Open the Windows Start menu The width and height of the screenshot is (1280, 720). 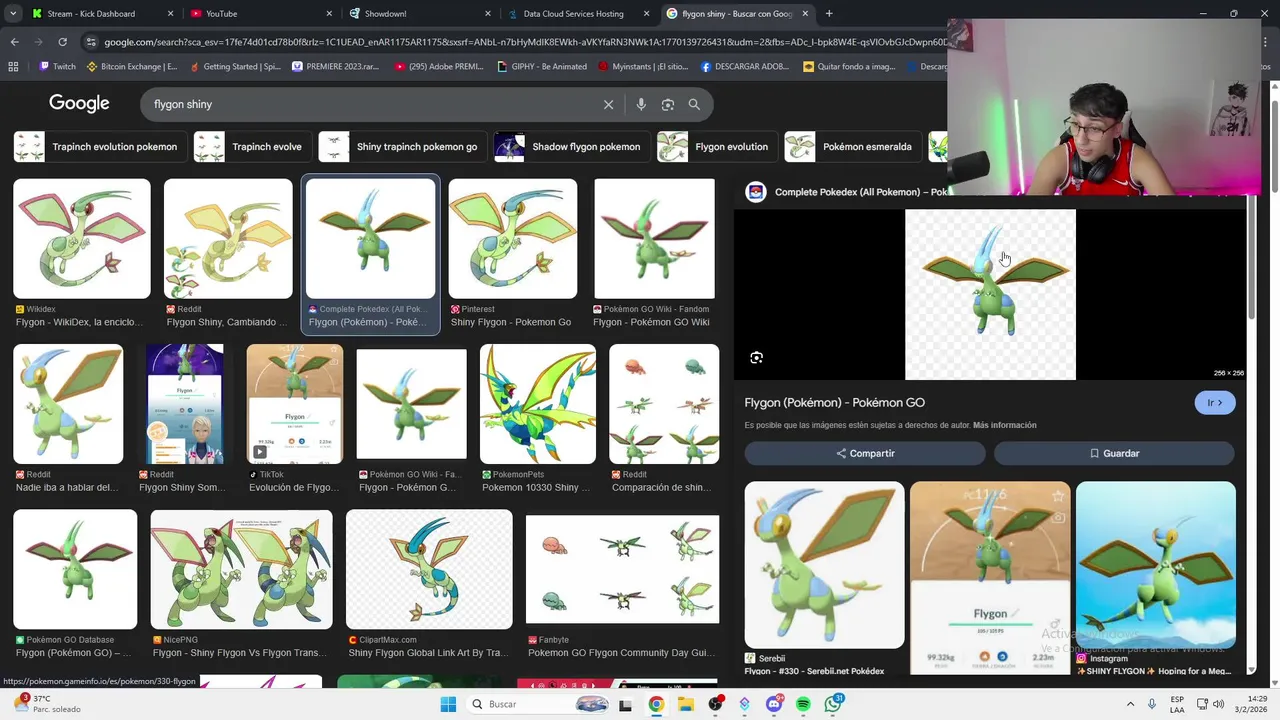[448, 704]
